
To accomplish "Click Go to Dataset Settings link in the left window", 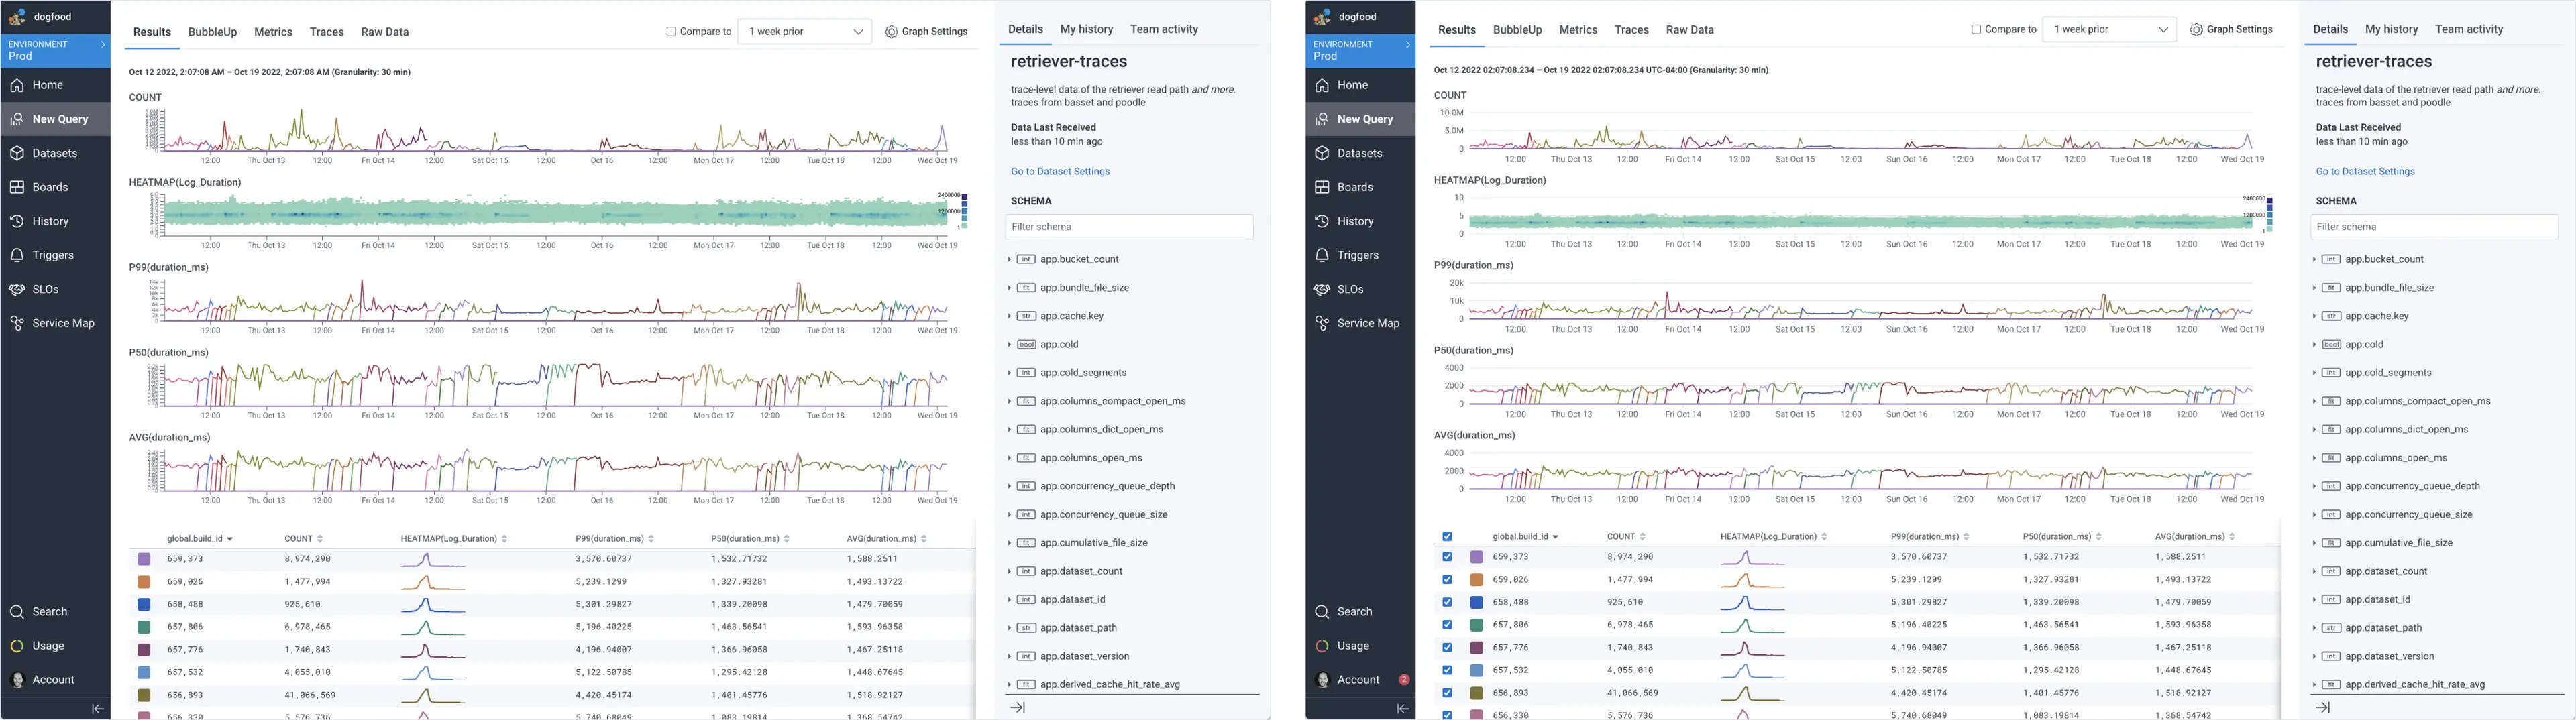I will (1060, 171).
